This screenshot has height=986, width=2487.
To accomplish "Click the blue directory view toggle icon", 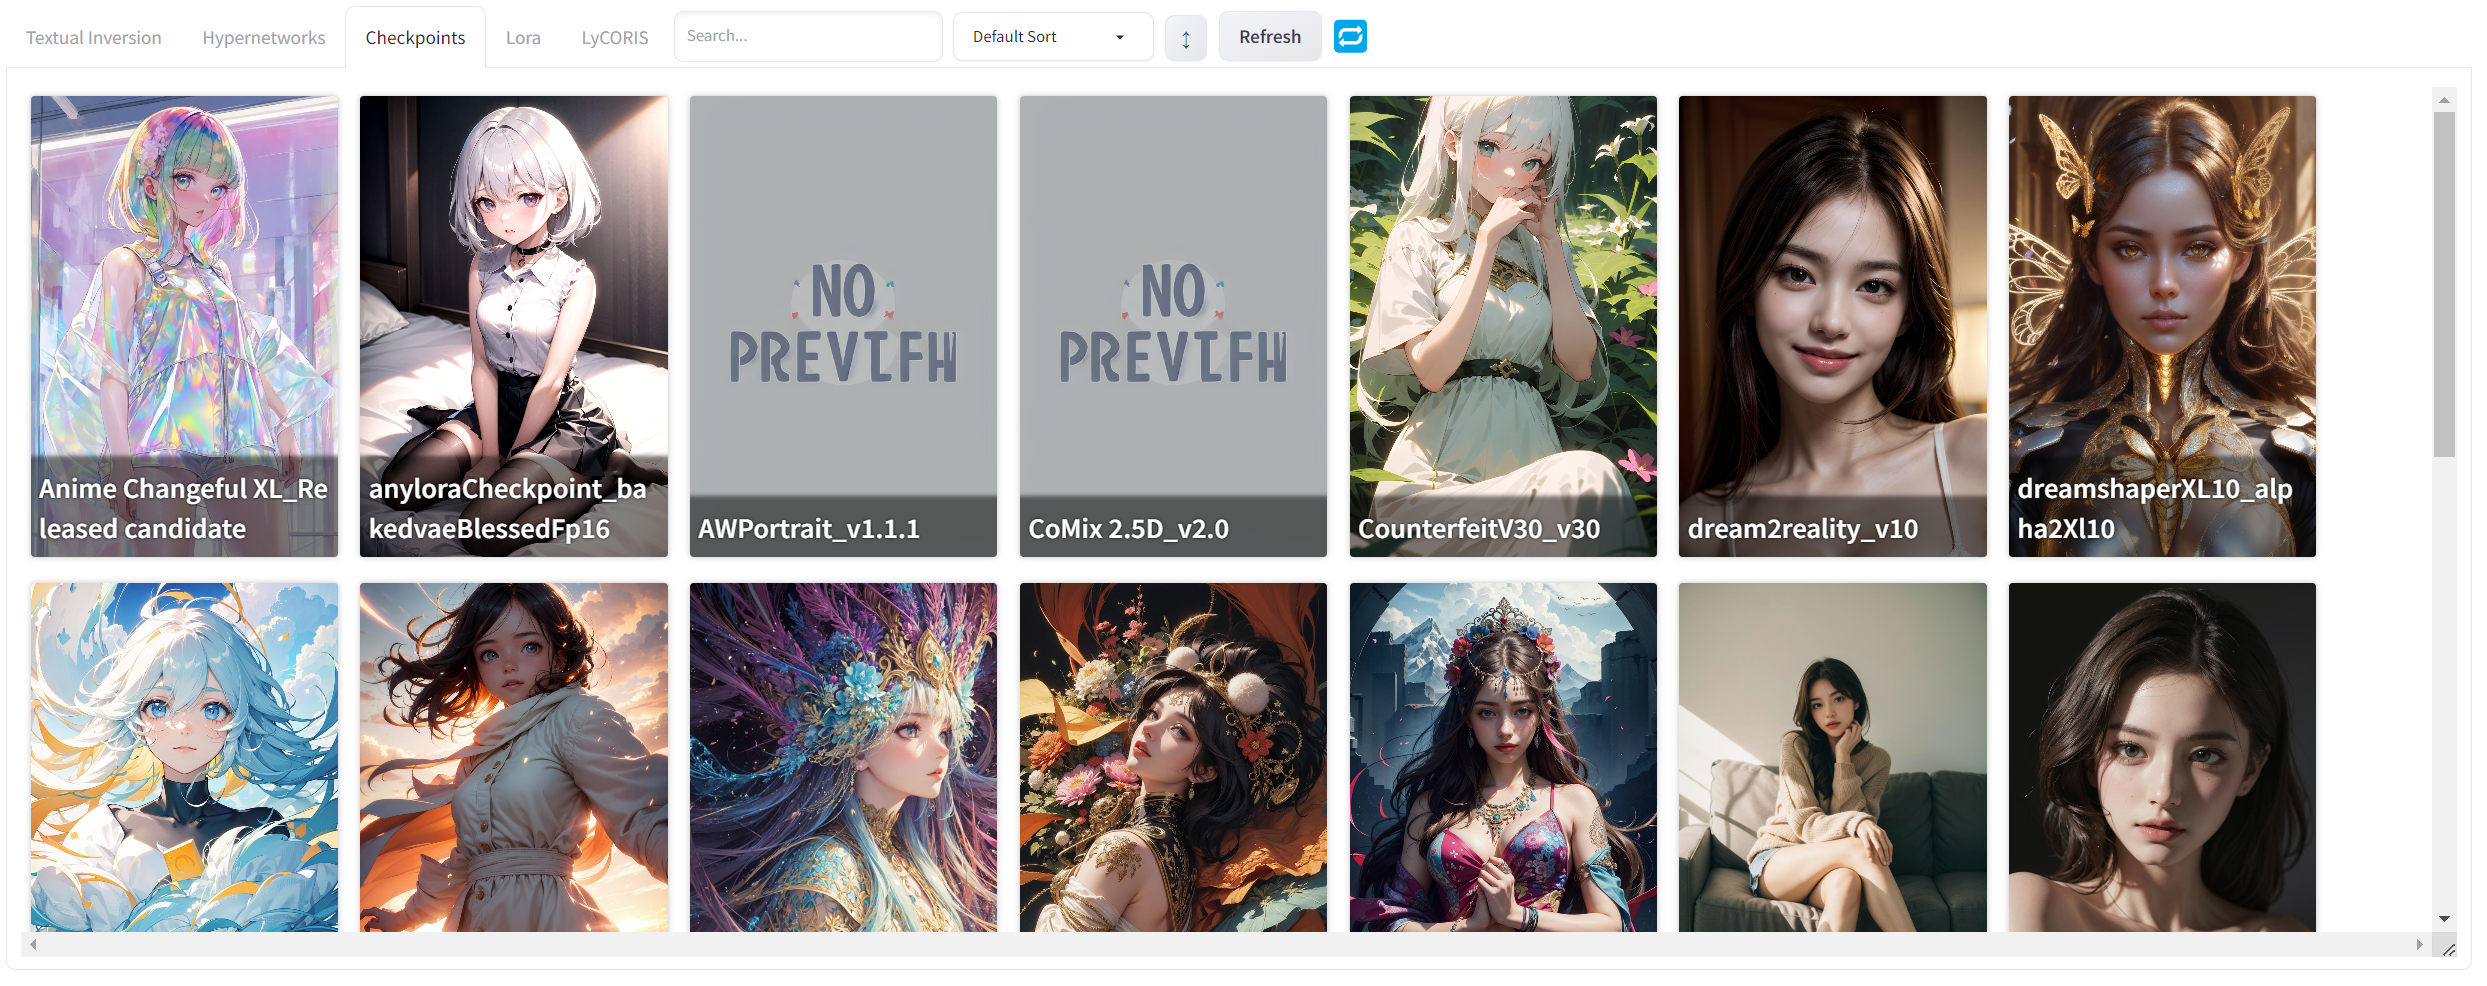I will pyautogui.click(x=1350, y=37).
